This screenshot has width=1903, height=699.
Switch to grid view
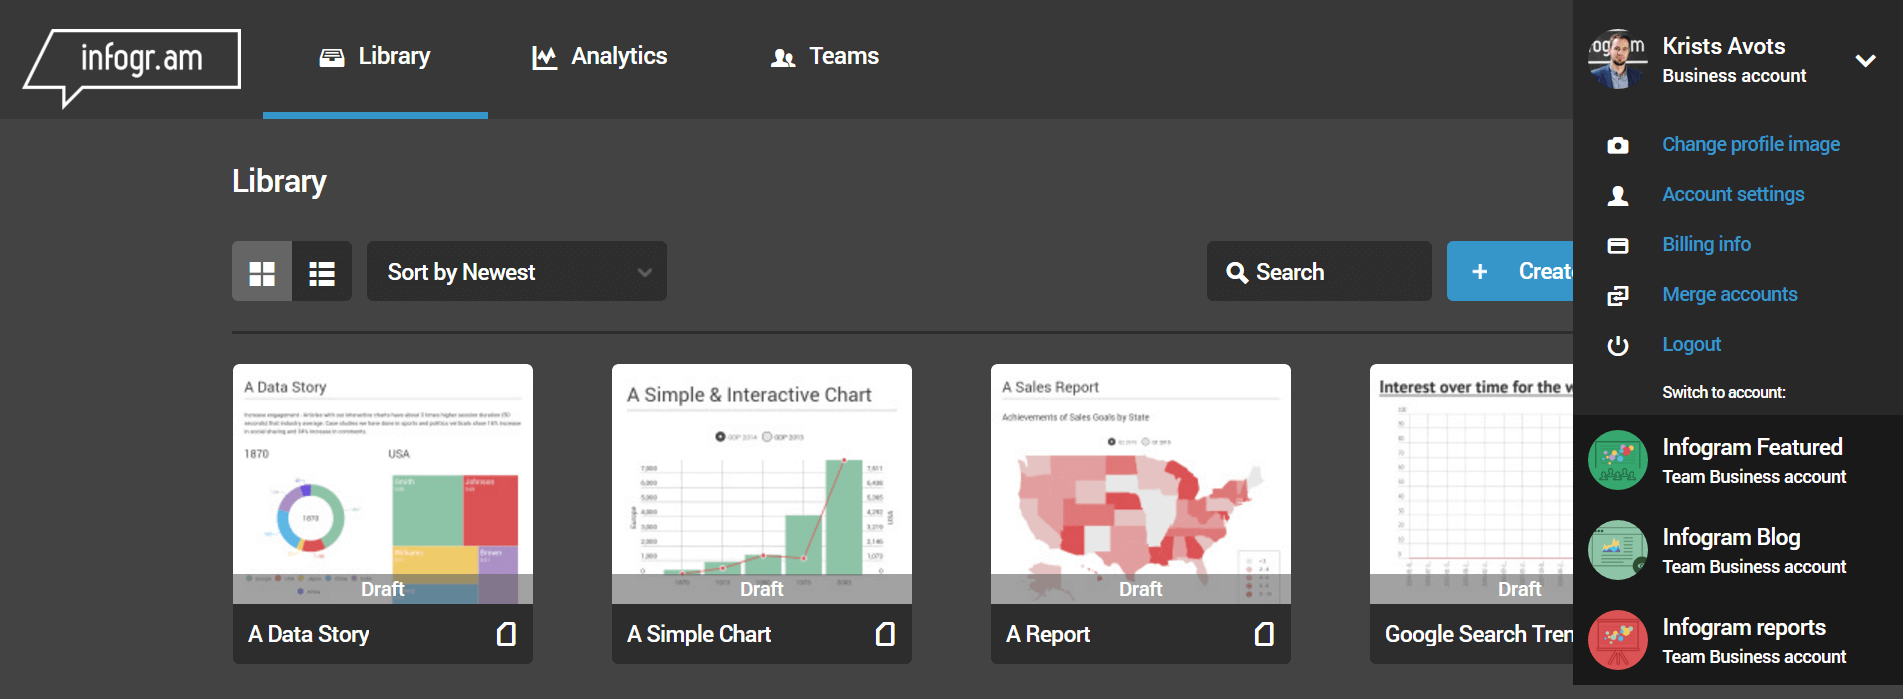[x=262, y=272]
